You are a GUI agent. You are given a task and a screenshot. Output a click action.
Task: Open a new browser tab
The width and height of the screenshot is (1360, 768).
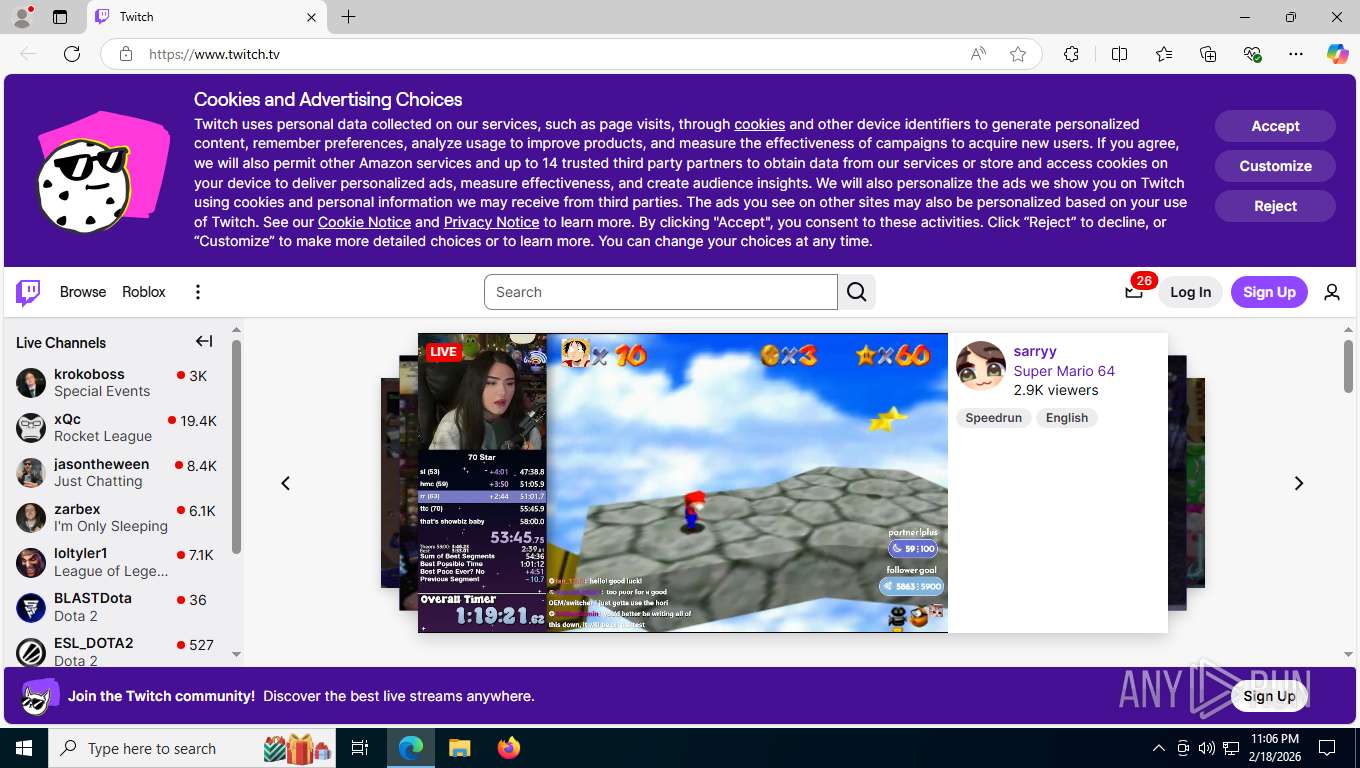(x=348, y=17)
